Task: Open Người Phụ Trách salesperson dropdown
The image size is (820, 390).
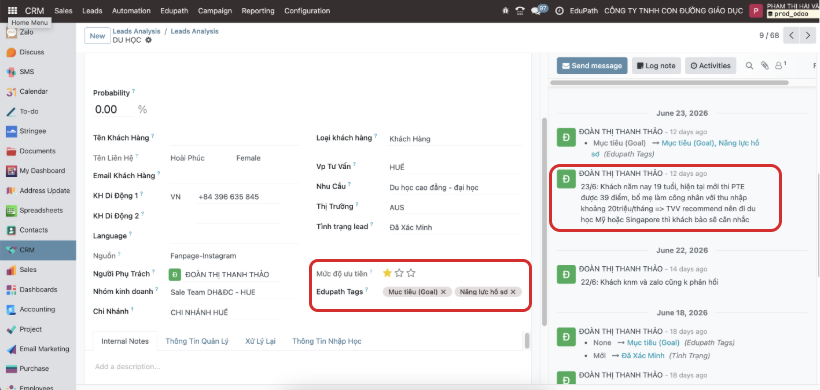Action: tap(225, 274)
